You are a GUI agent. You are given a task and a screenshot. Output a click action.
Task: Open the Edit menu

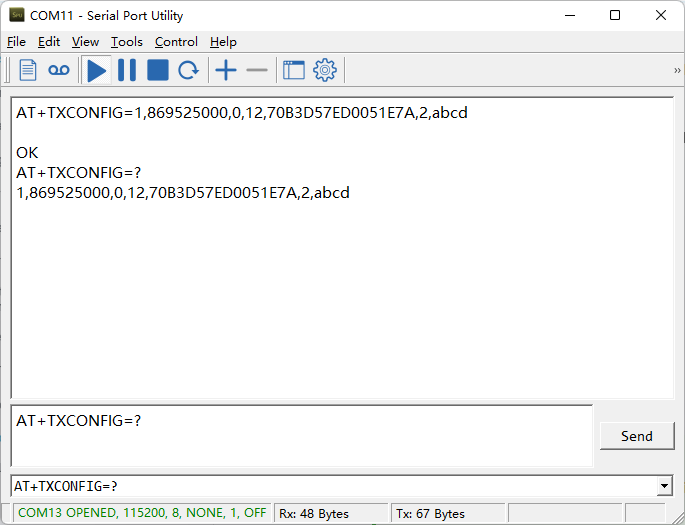[x=48, y=42]
